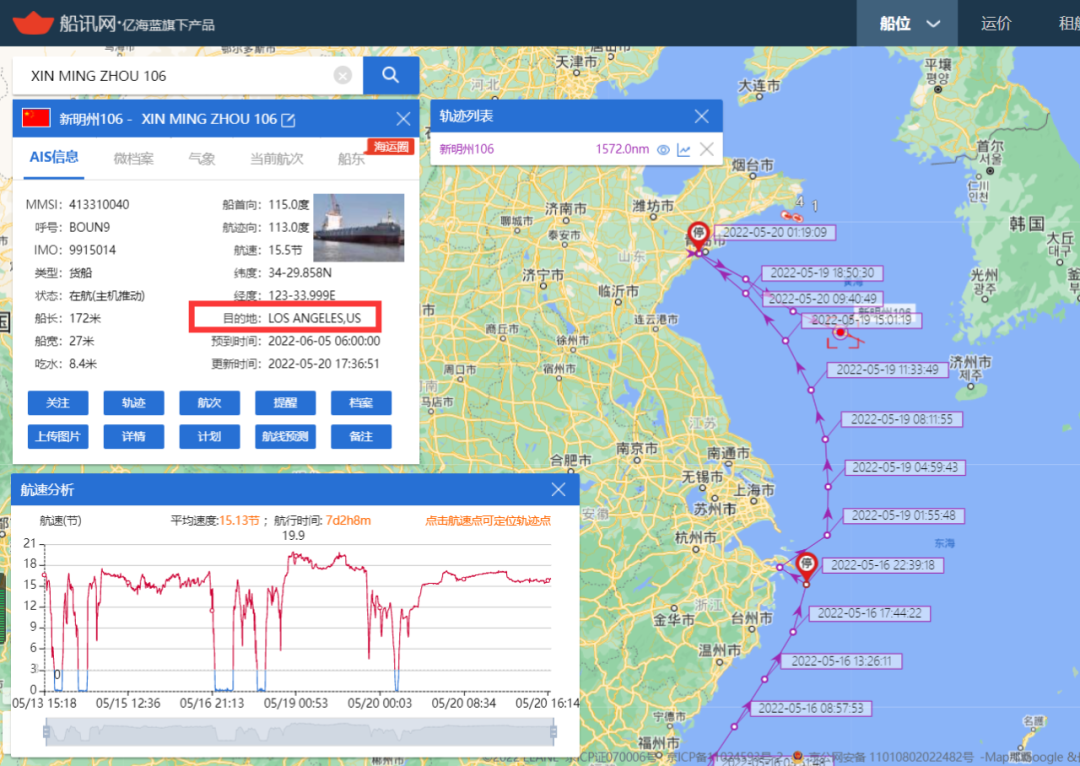
Task: Click the edit icon beside ship name
Action: coord(288,120)
